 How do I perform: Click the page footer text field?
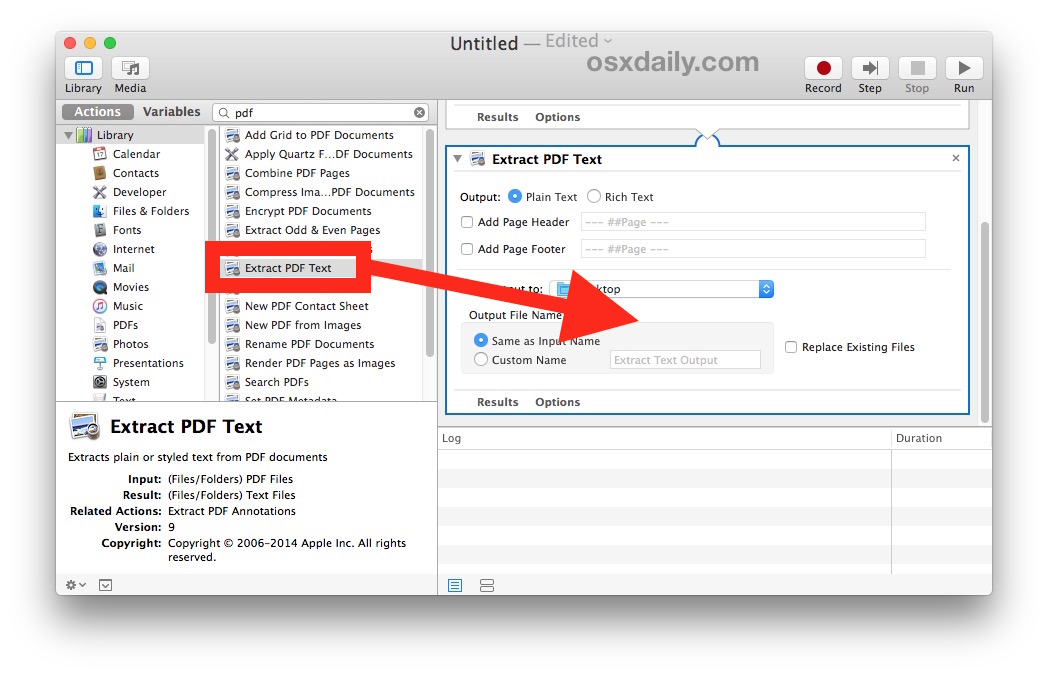point(753,249)
